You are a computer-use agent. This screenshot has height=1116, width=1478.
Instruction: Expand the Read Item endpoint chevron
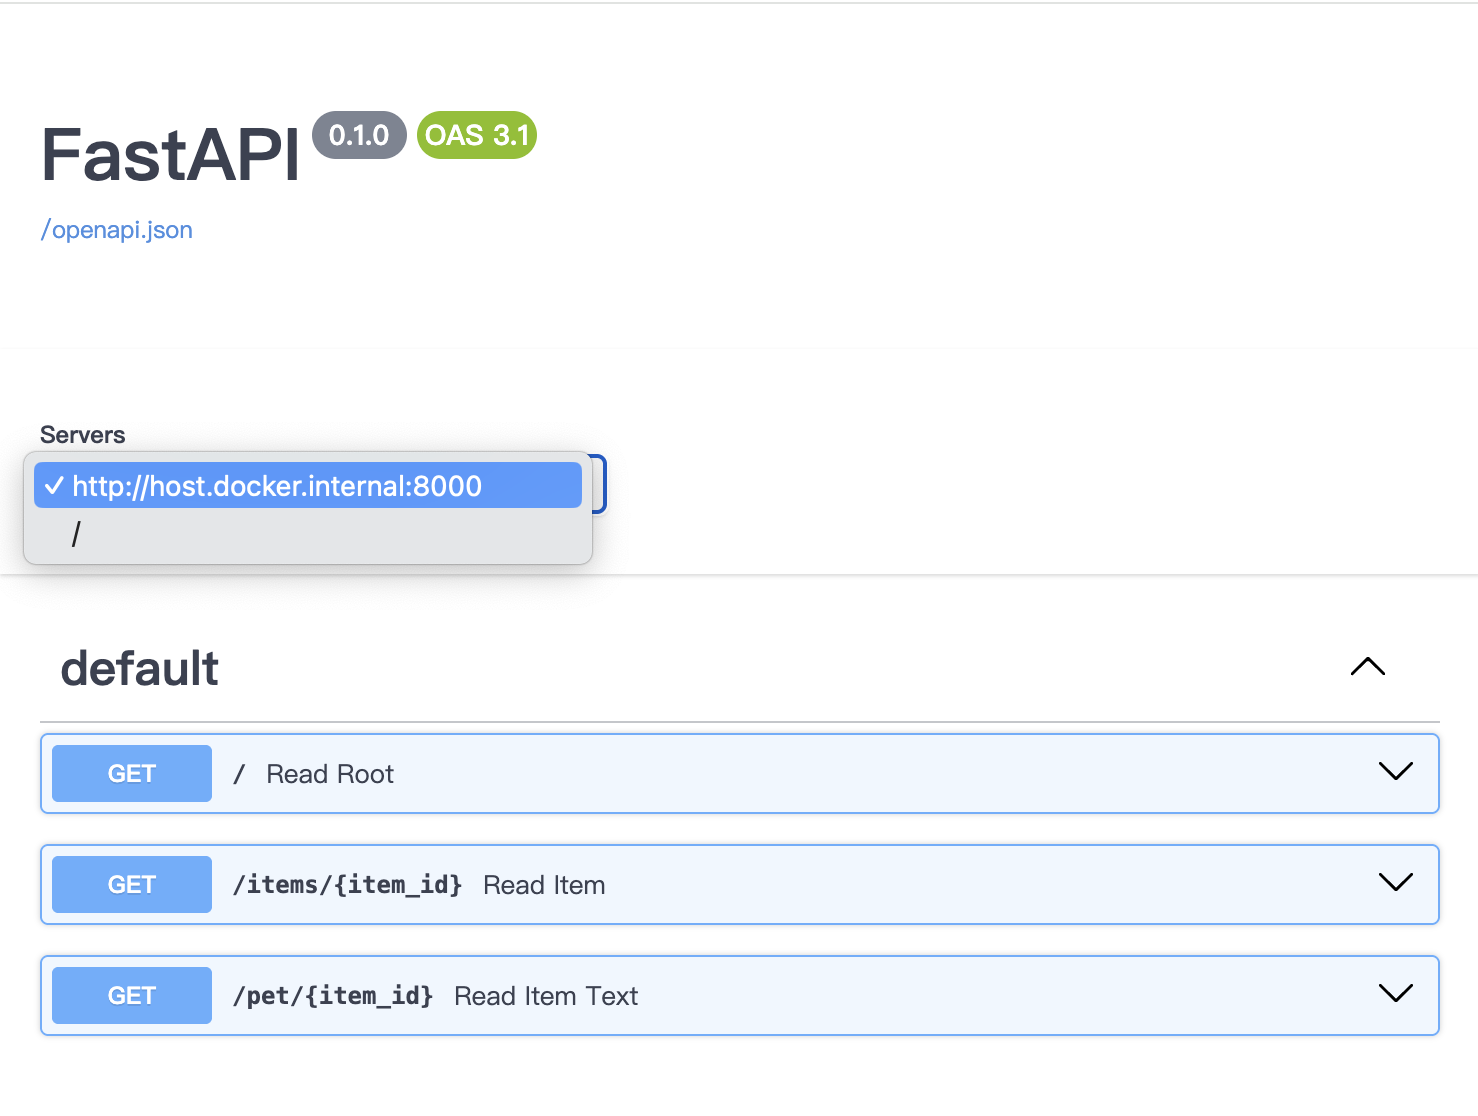[x=1395, y=883]
